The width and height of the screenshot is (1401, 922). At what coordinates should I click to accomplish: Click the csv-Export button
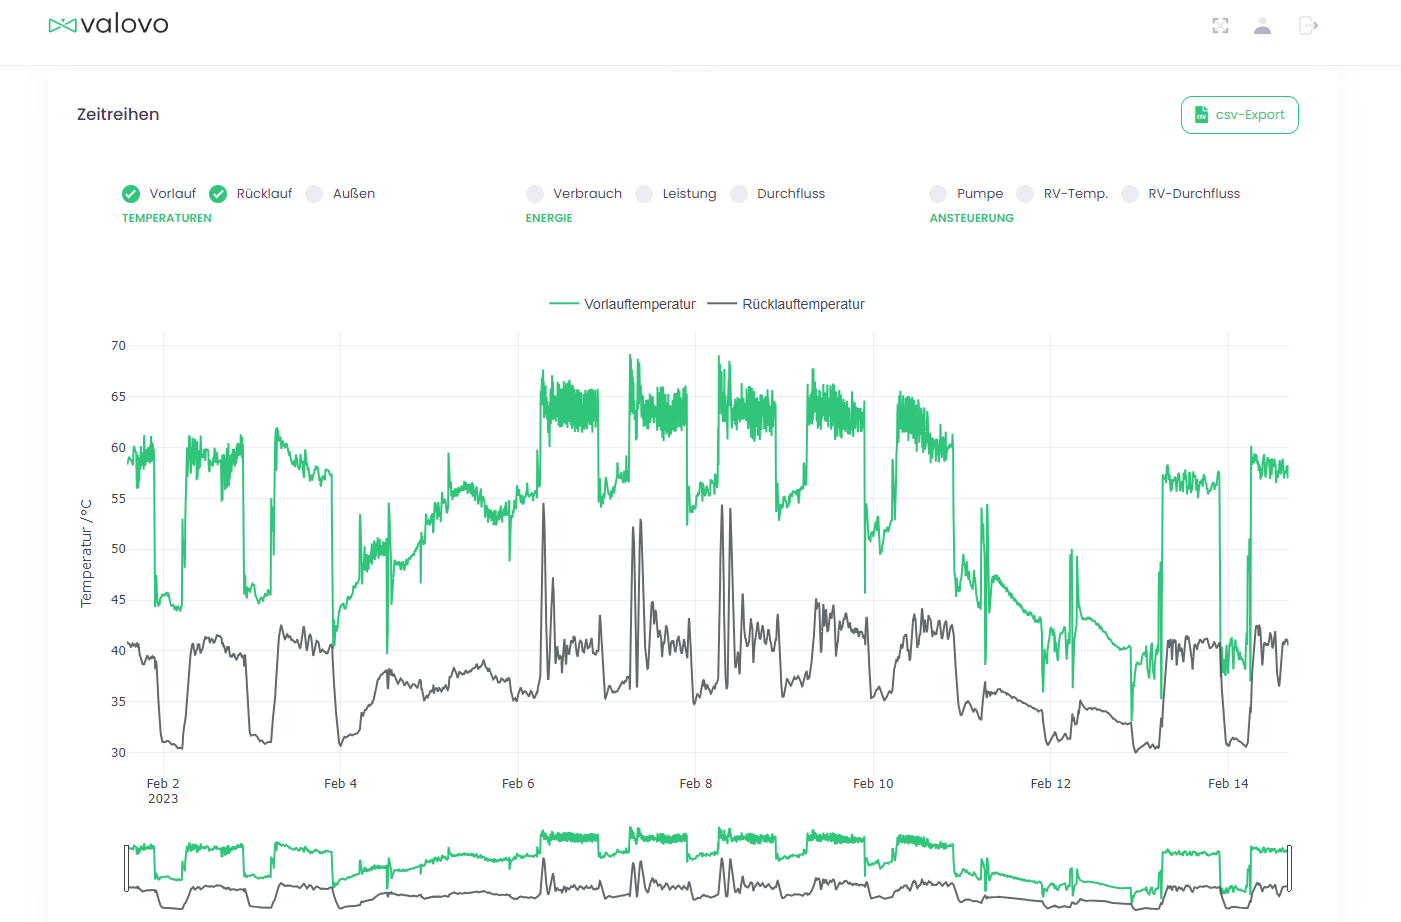click(1240, 115)
